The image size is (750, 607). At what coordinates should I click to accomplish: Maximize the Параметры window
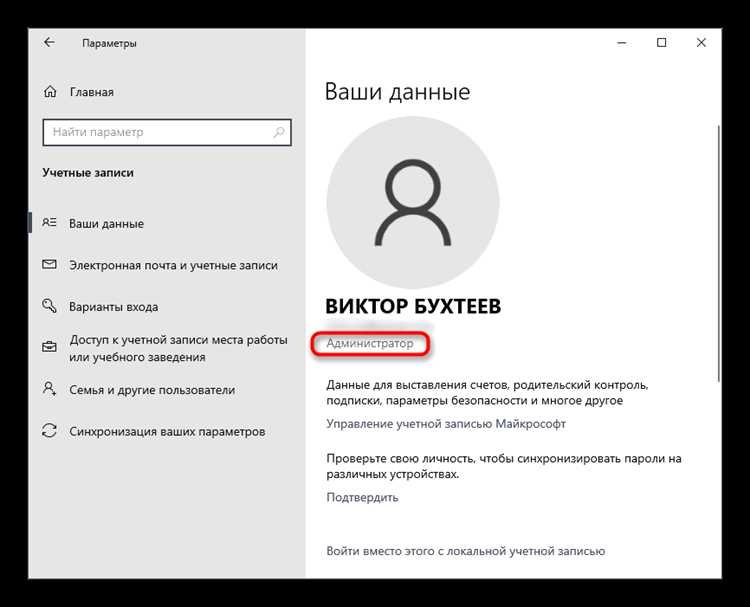coord(662,43)
